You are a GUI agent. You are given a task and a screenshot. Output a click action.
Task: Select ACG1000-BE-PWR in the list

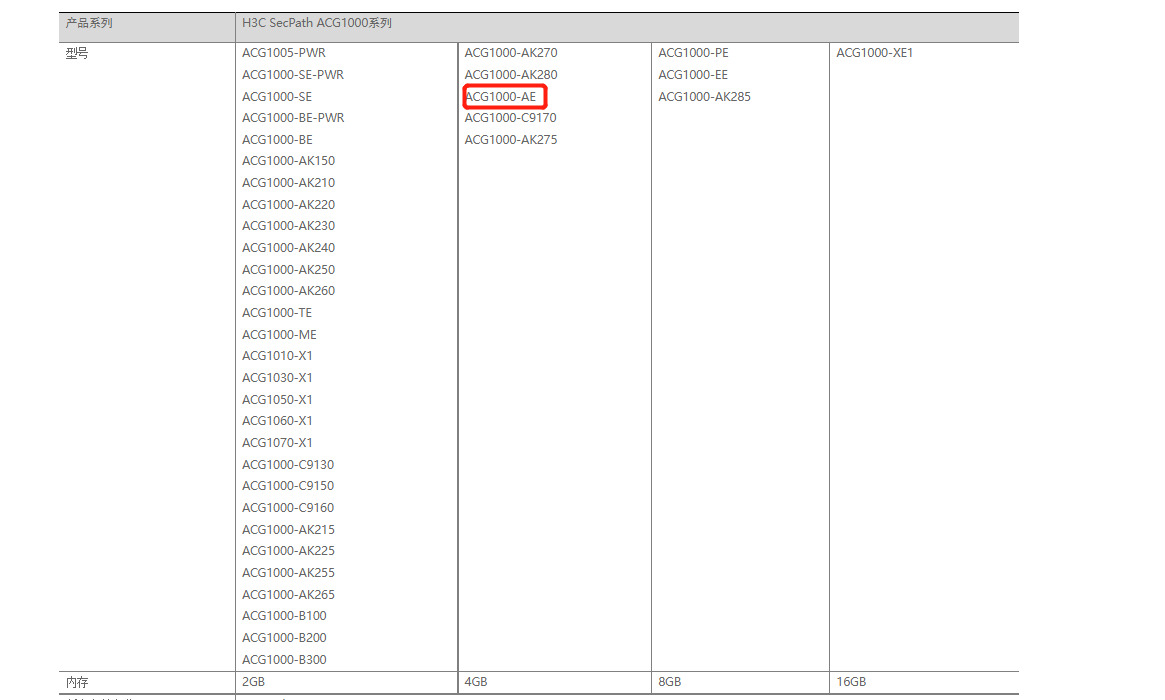293,117
